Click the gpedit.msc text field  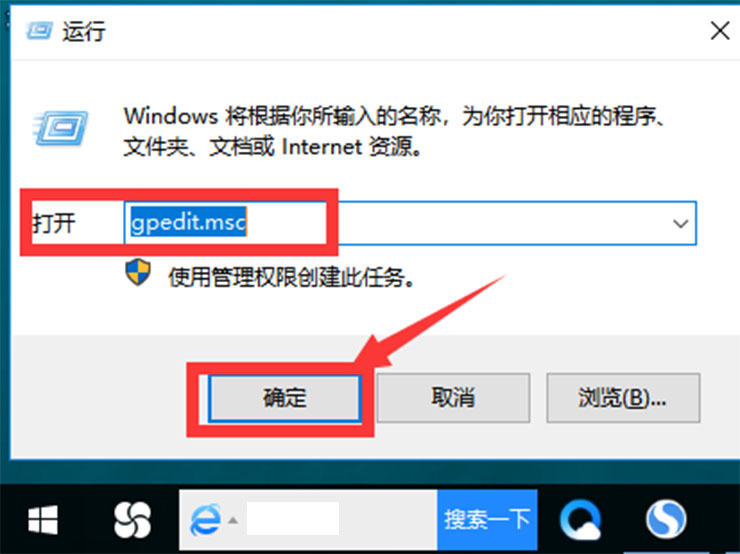(x=410, y=223)
